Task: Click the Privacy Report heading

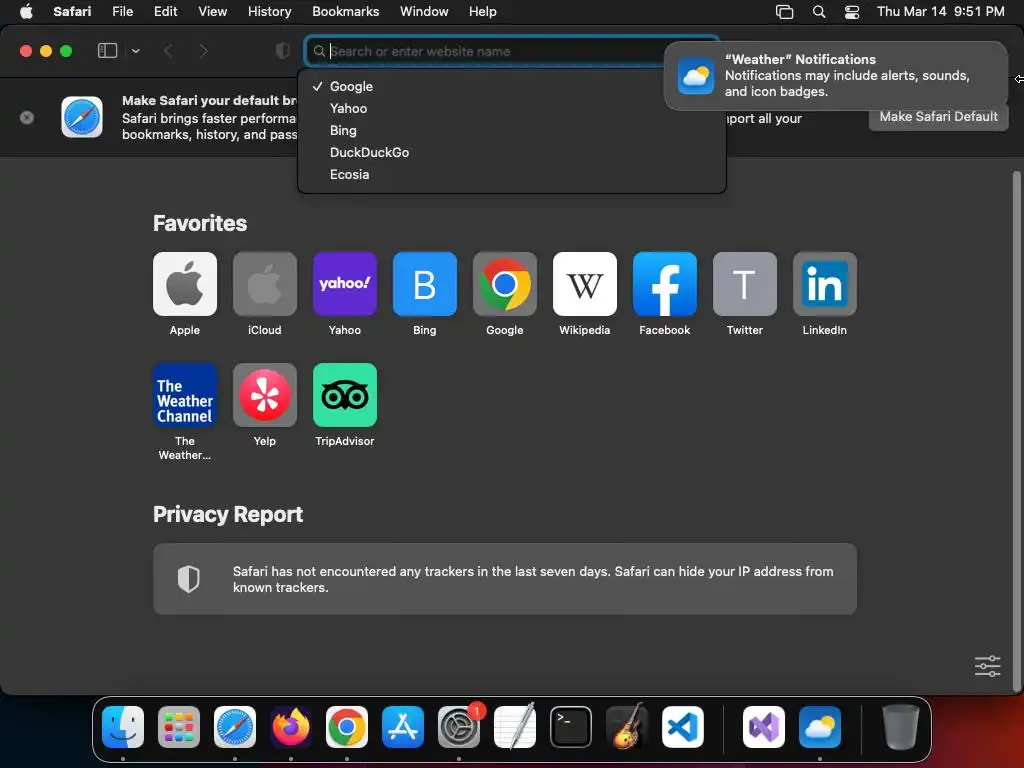Action: (228, 515)
